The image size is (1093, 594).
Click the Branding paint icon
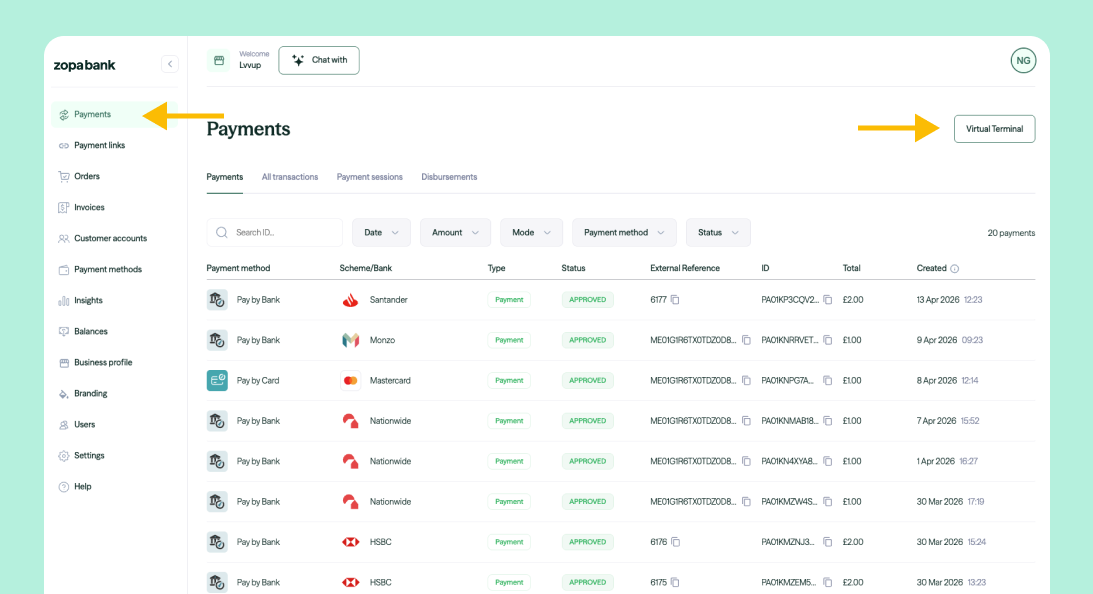63,393
